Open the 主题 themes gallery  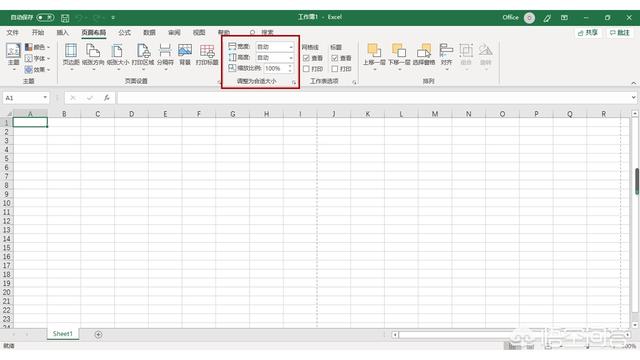[x=13, y=56]
